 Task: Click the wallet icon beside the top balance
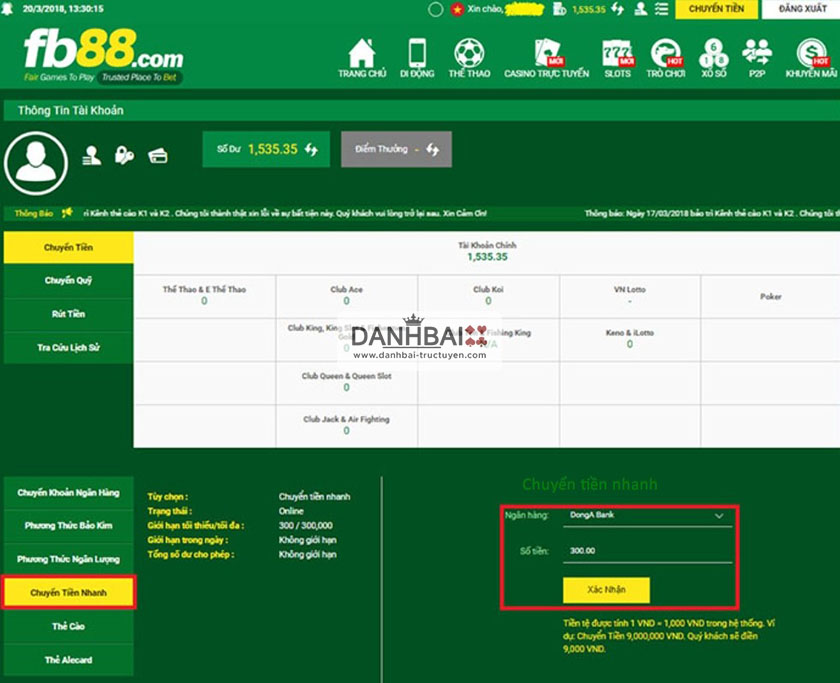[x=559, y=9]
